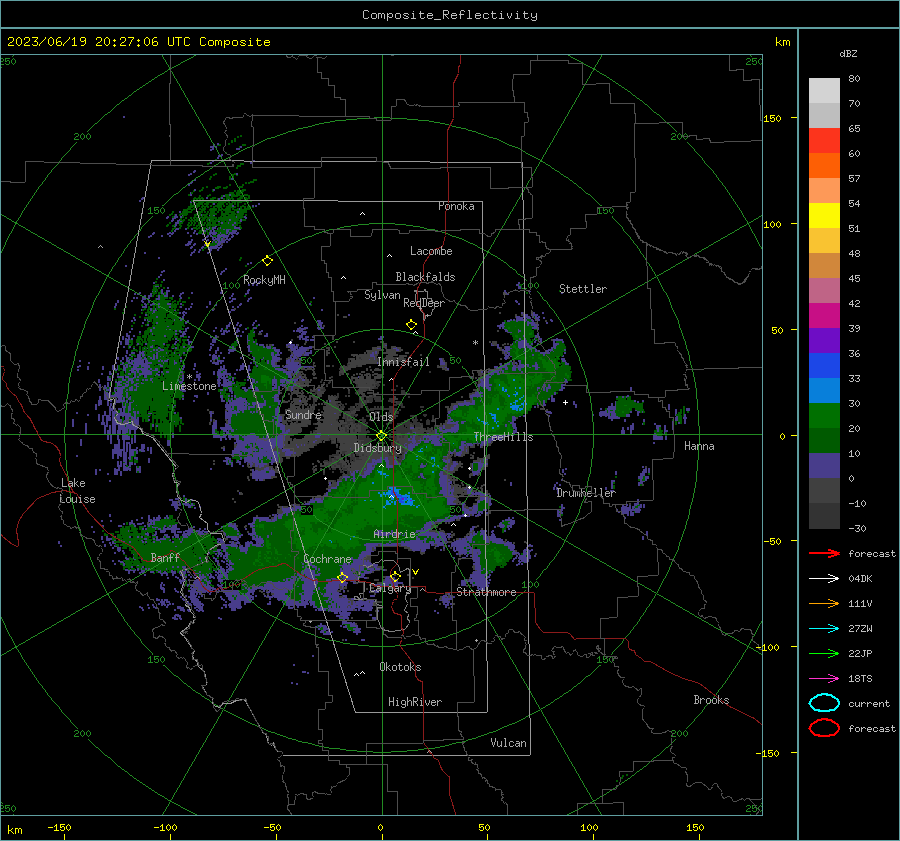Image resolution: width=900 pixels, height=841 pixels.
Task: Click the Strathmore label
Action: coord(486,592)
